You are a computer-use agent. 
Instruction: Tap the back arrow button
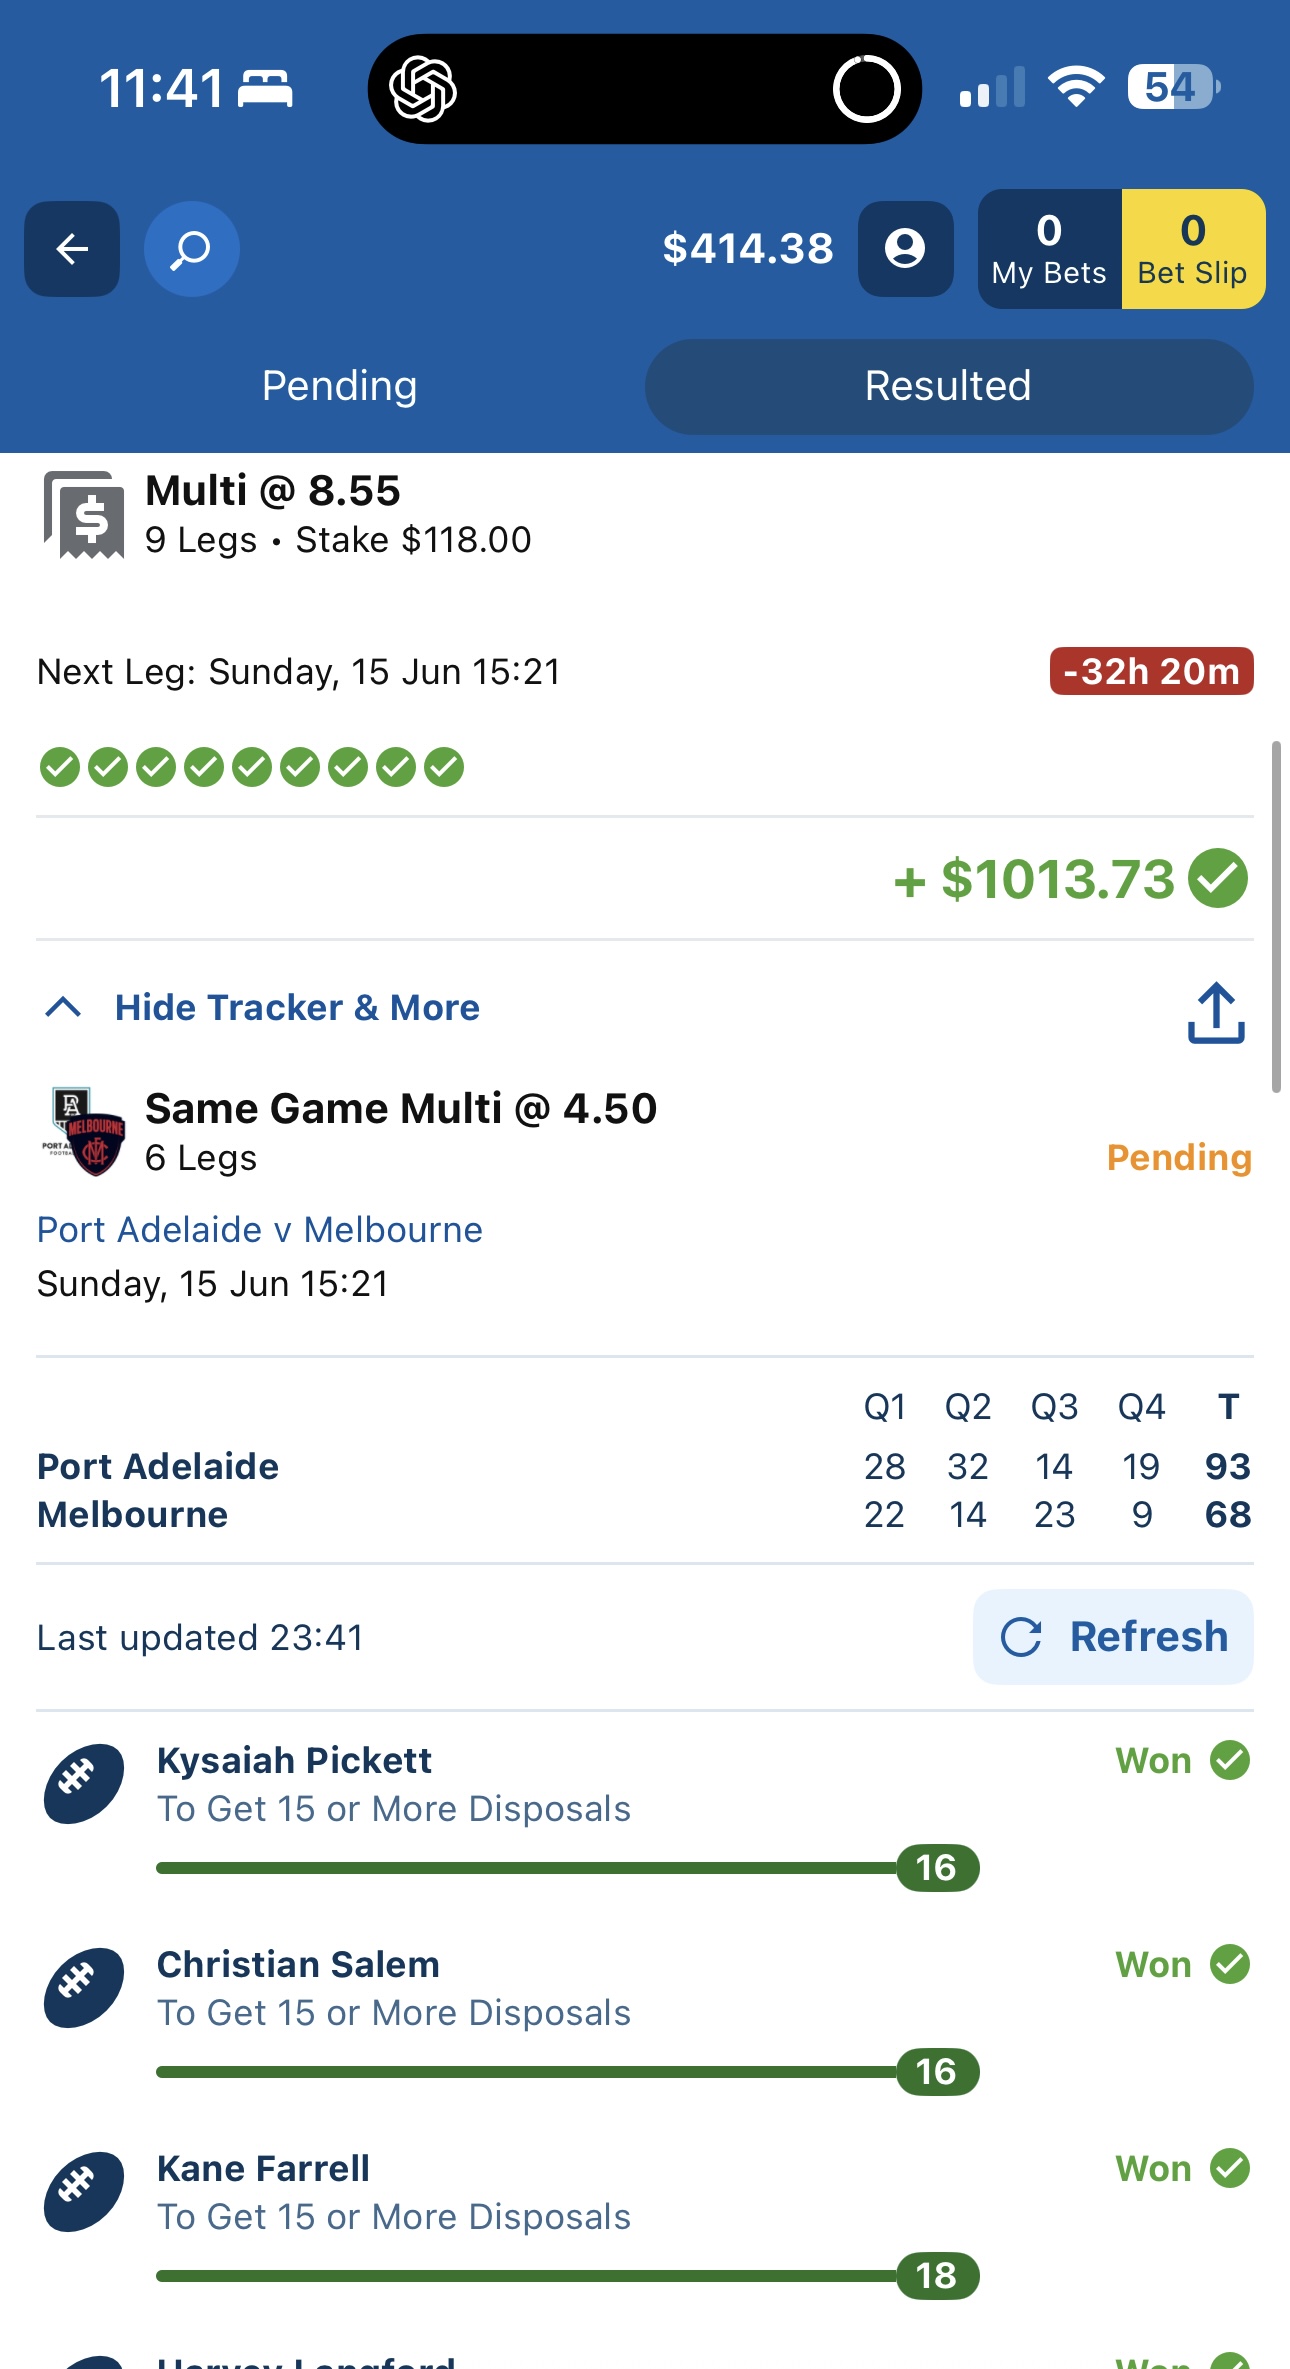pos(72,249)
